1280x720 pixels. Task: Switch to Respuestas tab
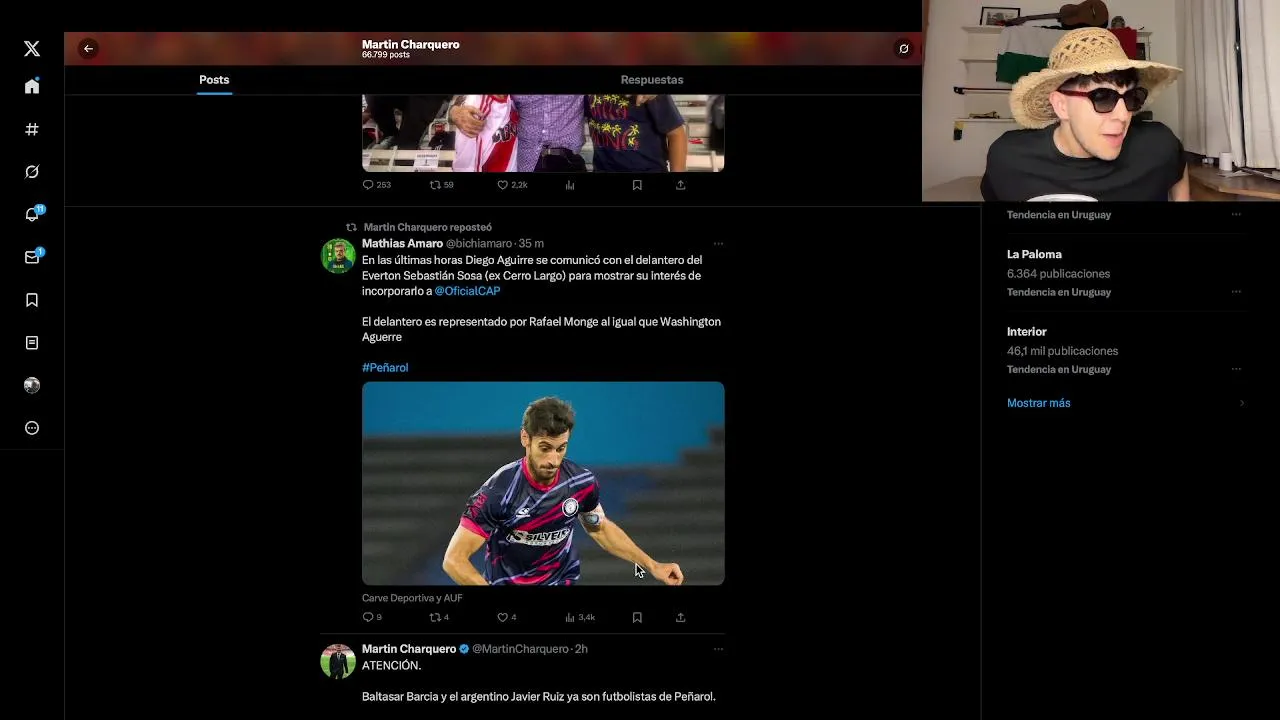click(x=652, y=80)
